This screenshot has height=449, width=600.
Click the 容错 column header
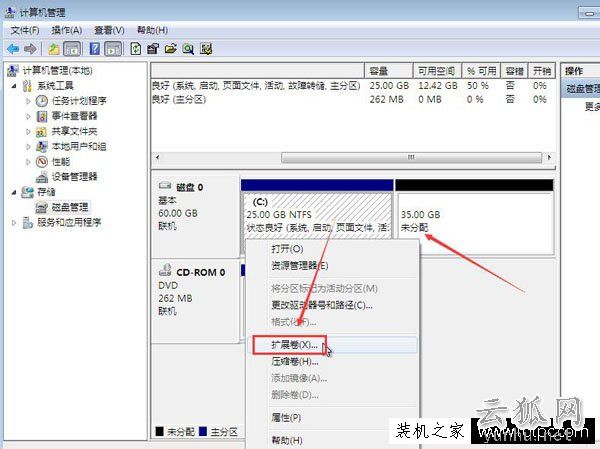tap(514, 71)
